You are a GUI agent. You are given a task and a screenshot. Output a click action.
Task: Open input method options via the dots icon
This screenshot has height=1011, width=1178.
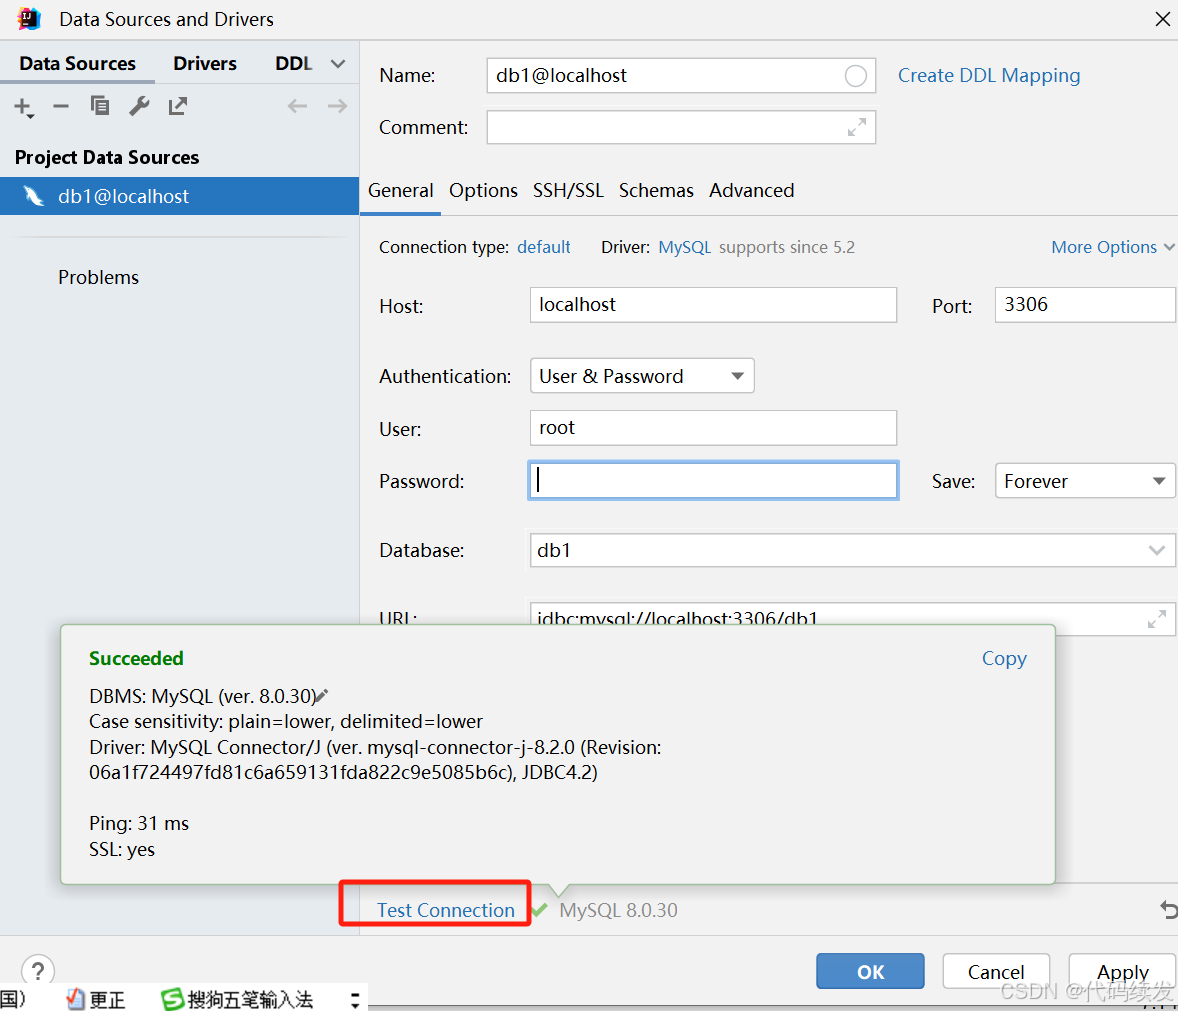(355, 999)
